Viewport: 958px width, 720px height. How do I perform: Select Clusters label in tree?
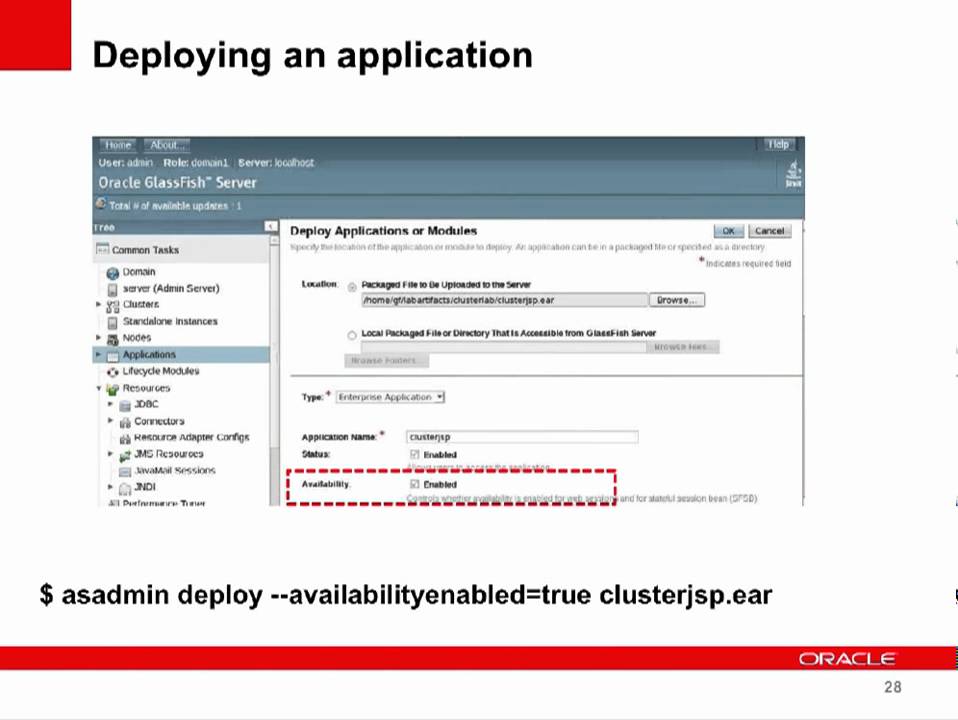click(141, 304)
